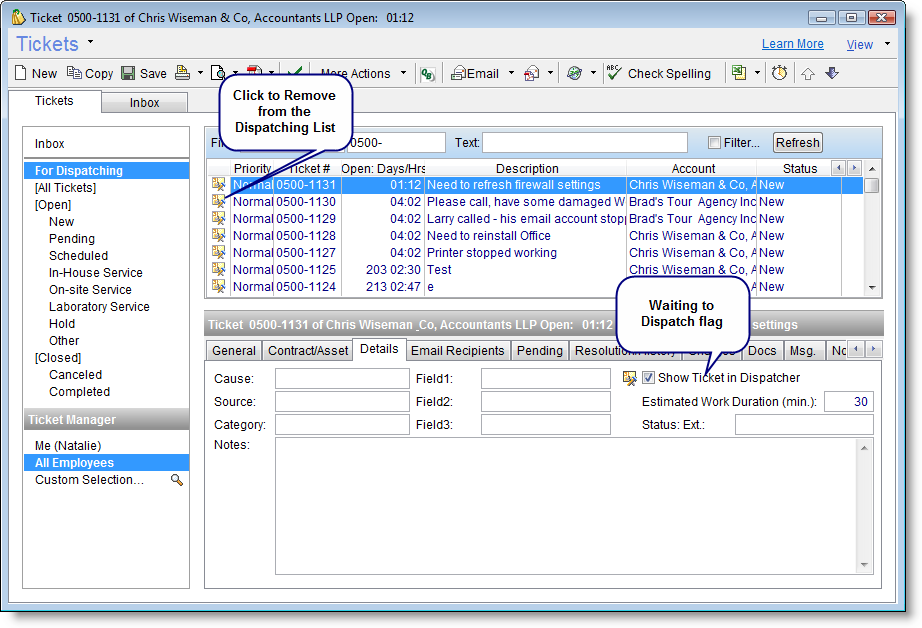This screenshot has width=922, height=628.
Task: Click the timer clock icon in toolbar
Action: [779, 73]
